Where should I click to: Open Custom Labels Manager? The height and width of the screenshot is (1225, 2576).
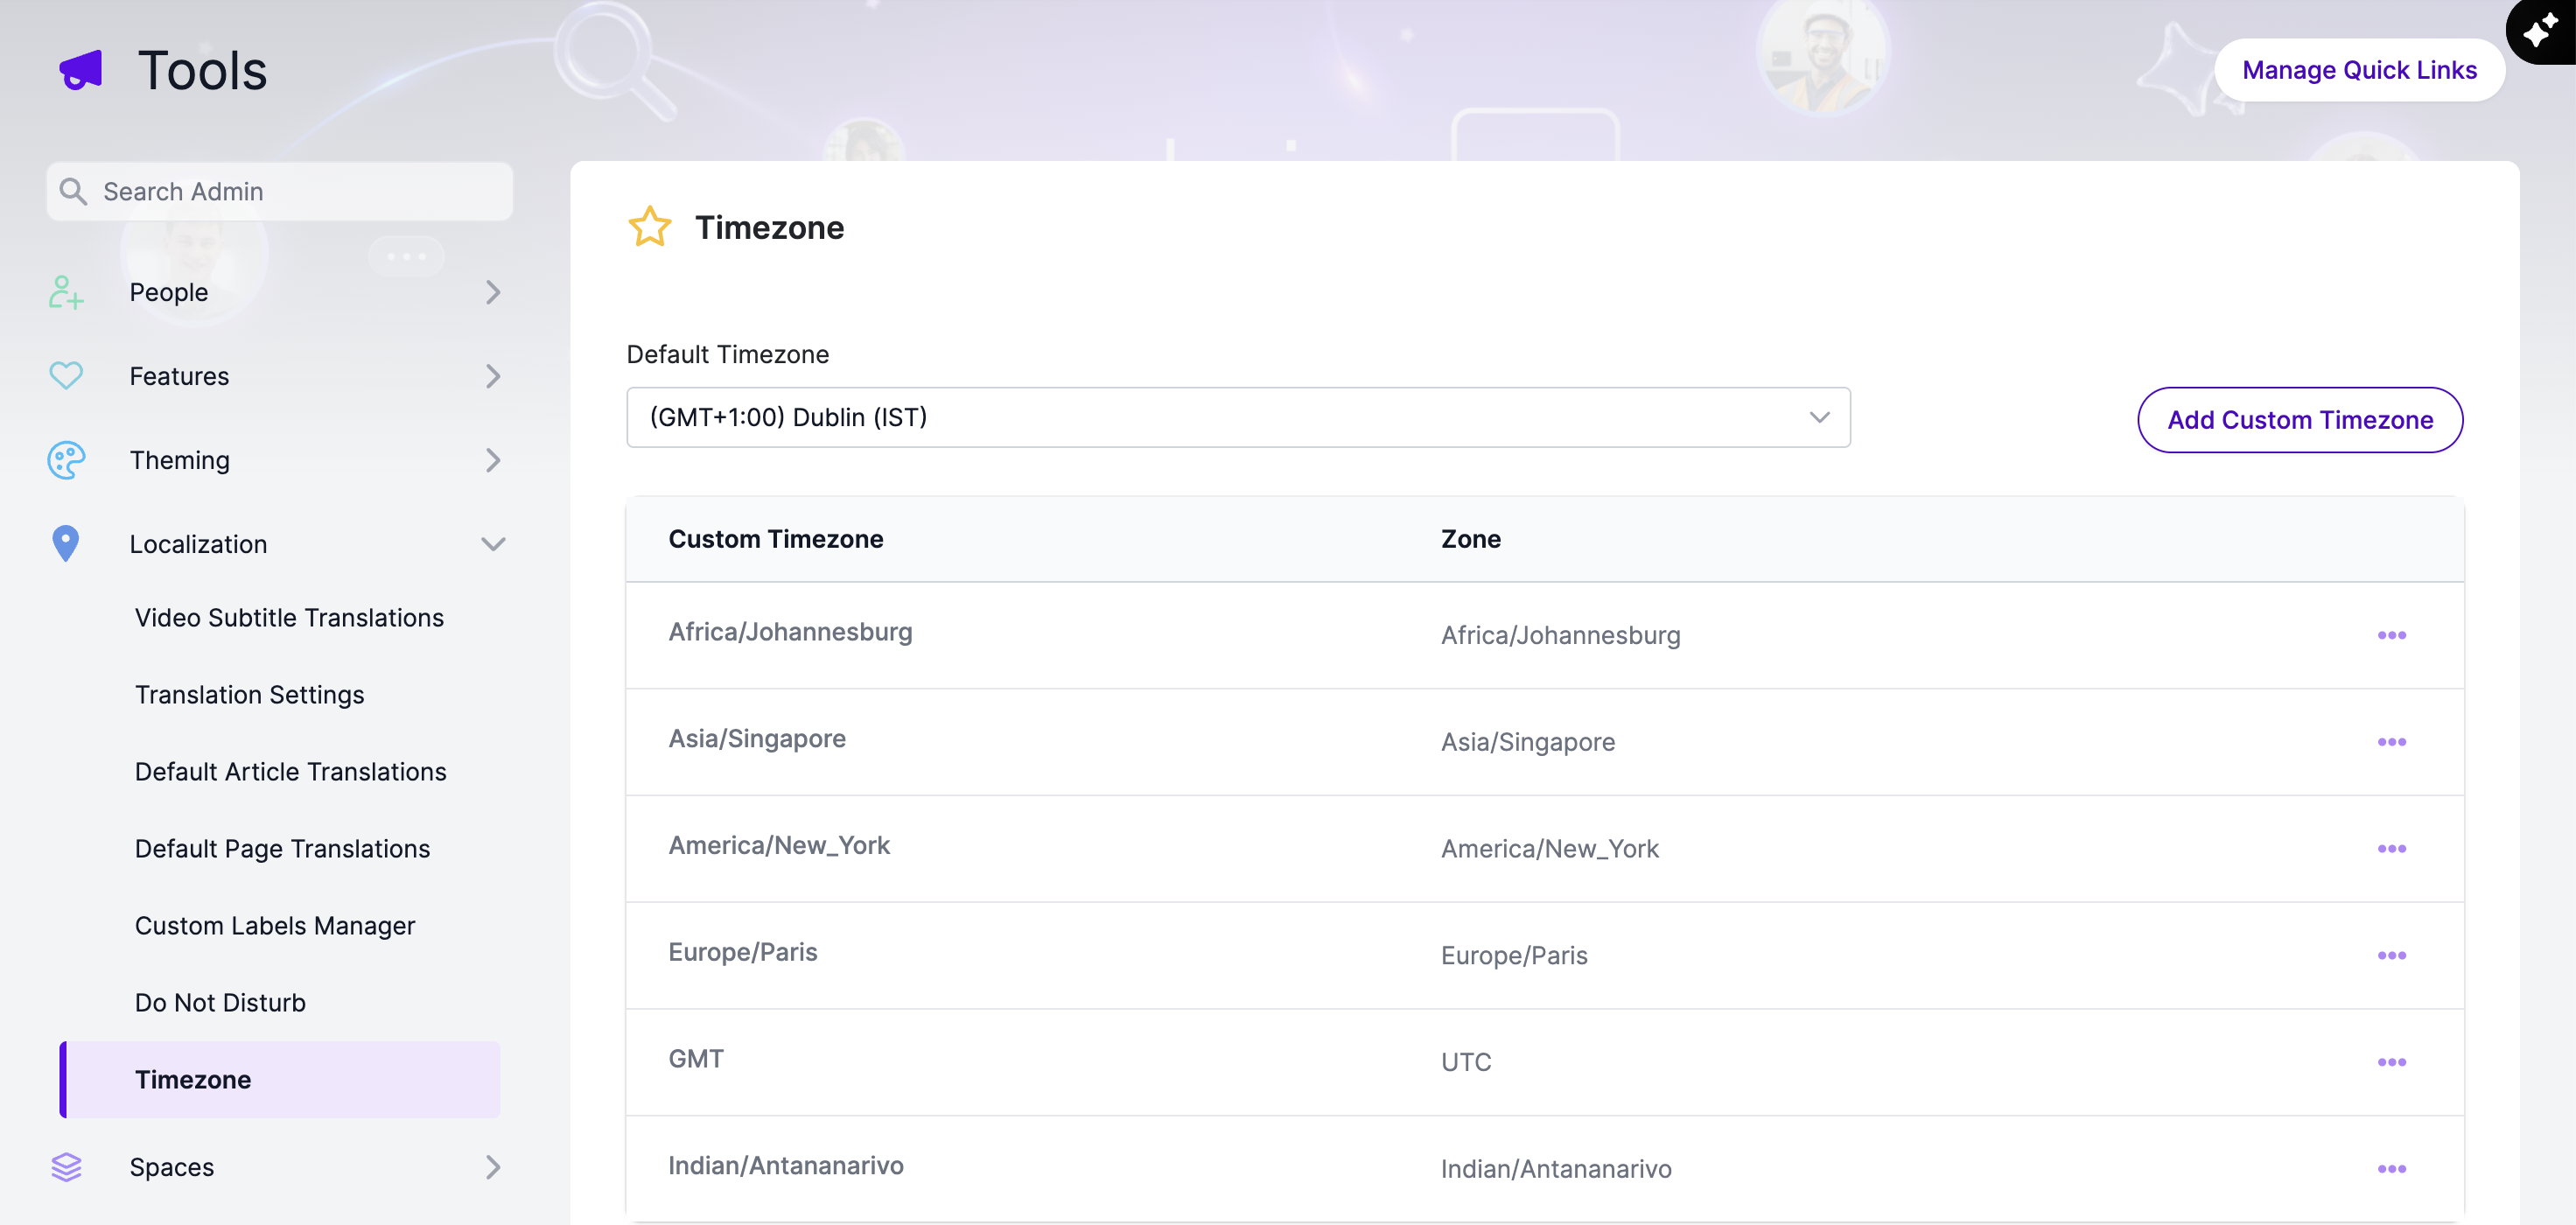coord(275,926)
